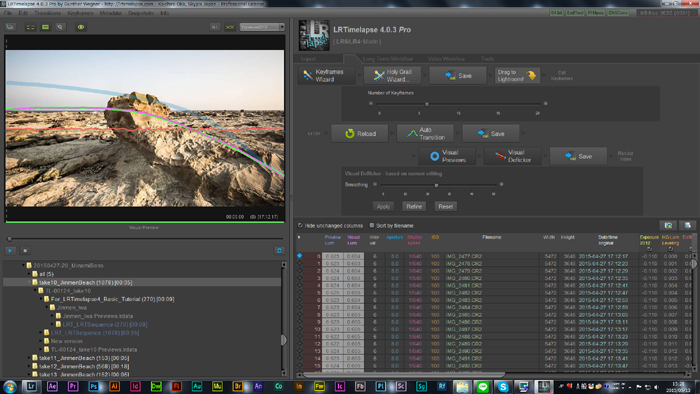The height and width of the screenshot is (394, 700).
Task: Open the Keyframes menu
Action: [80, 13]
